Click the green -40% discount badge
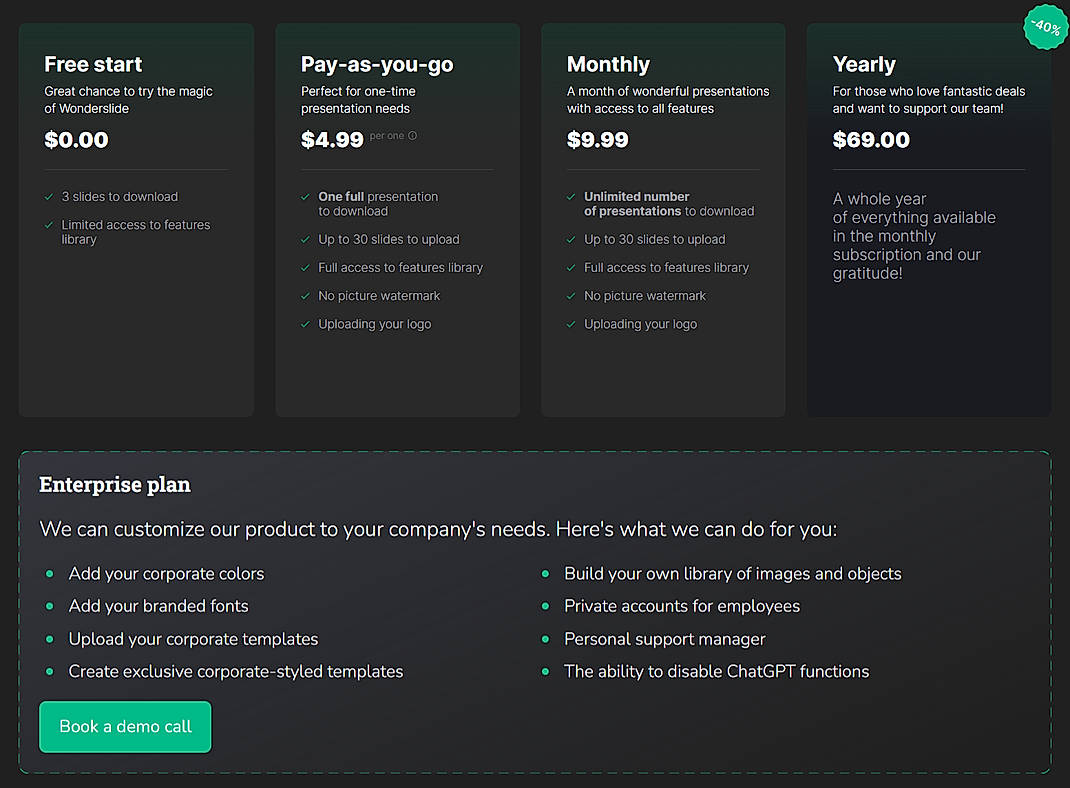 click(1044, 27)
